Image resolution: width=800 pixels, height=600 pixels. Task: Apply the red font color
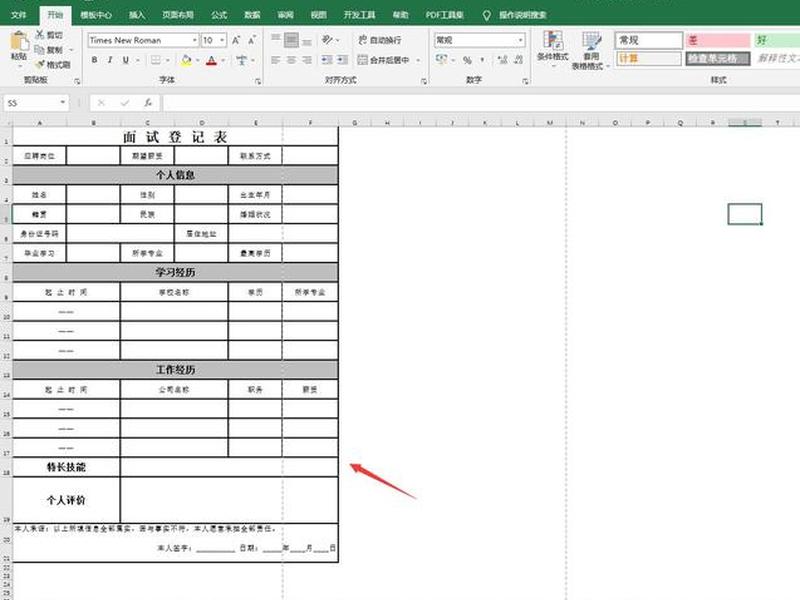(212, 60)
